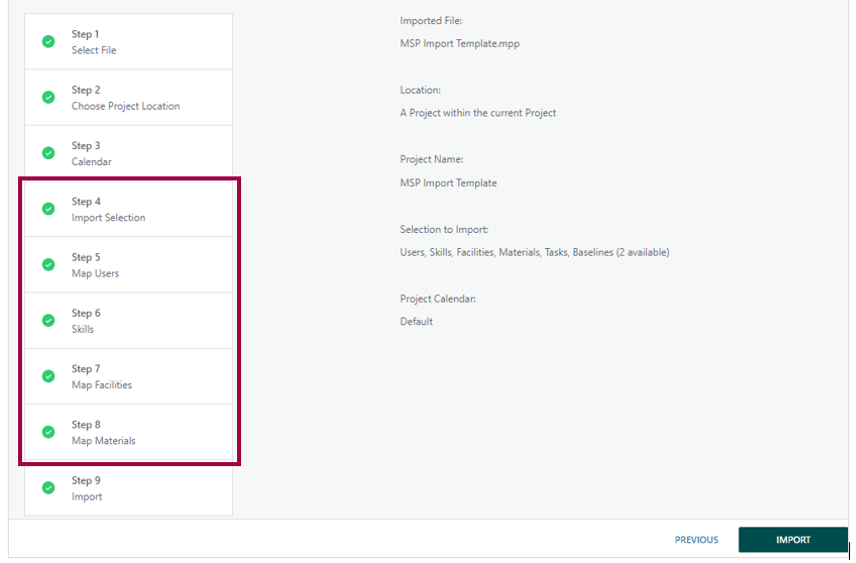
Task: Go to Step 1 Select File
Action: click(128, 42)
